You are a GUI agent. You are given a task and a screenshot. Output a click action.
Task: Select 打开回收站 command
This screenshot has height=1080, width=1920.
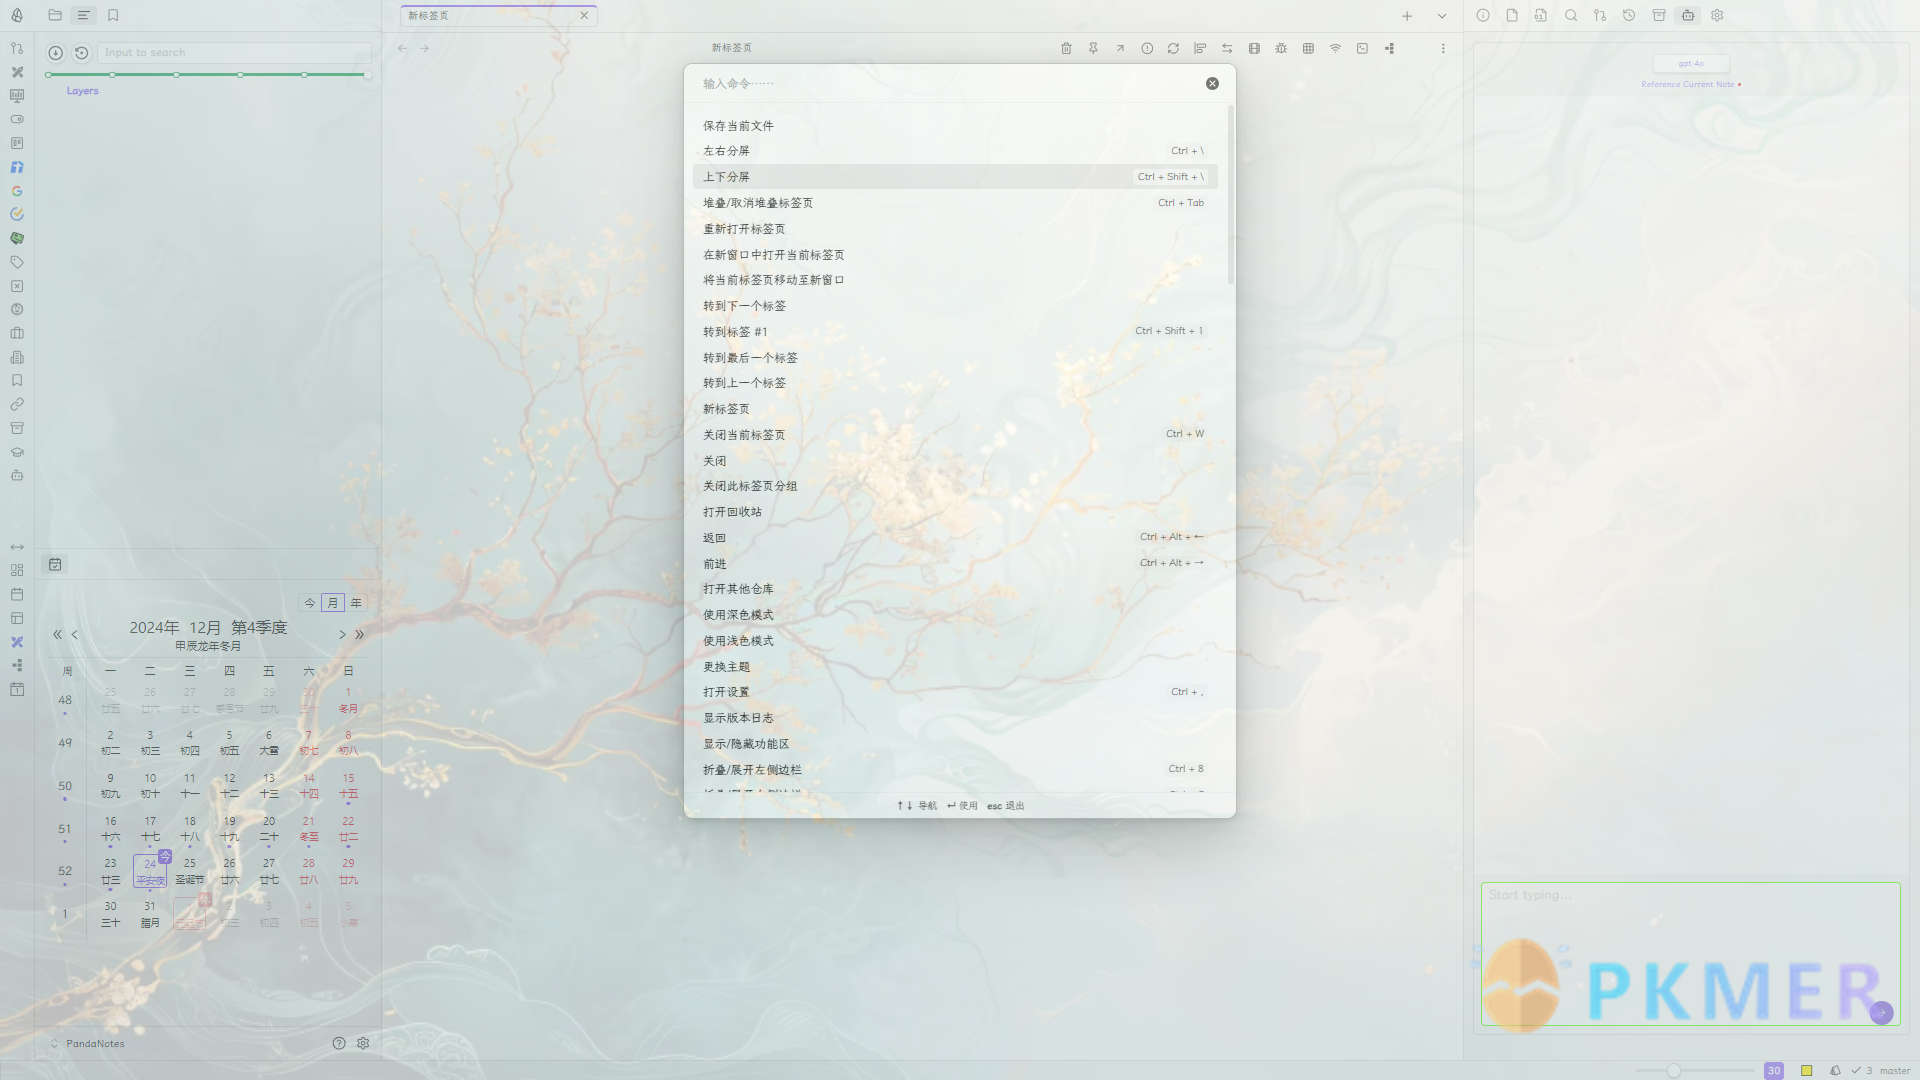click(955, 512)
